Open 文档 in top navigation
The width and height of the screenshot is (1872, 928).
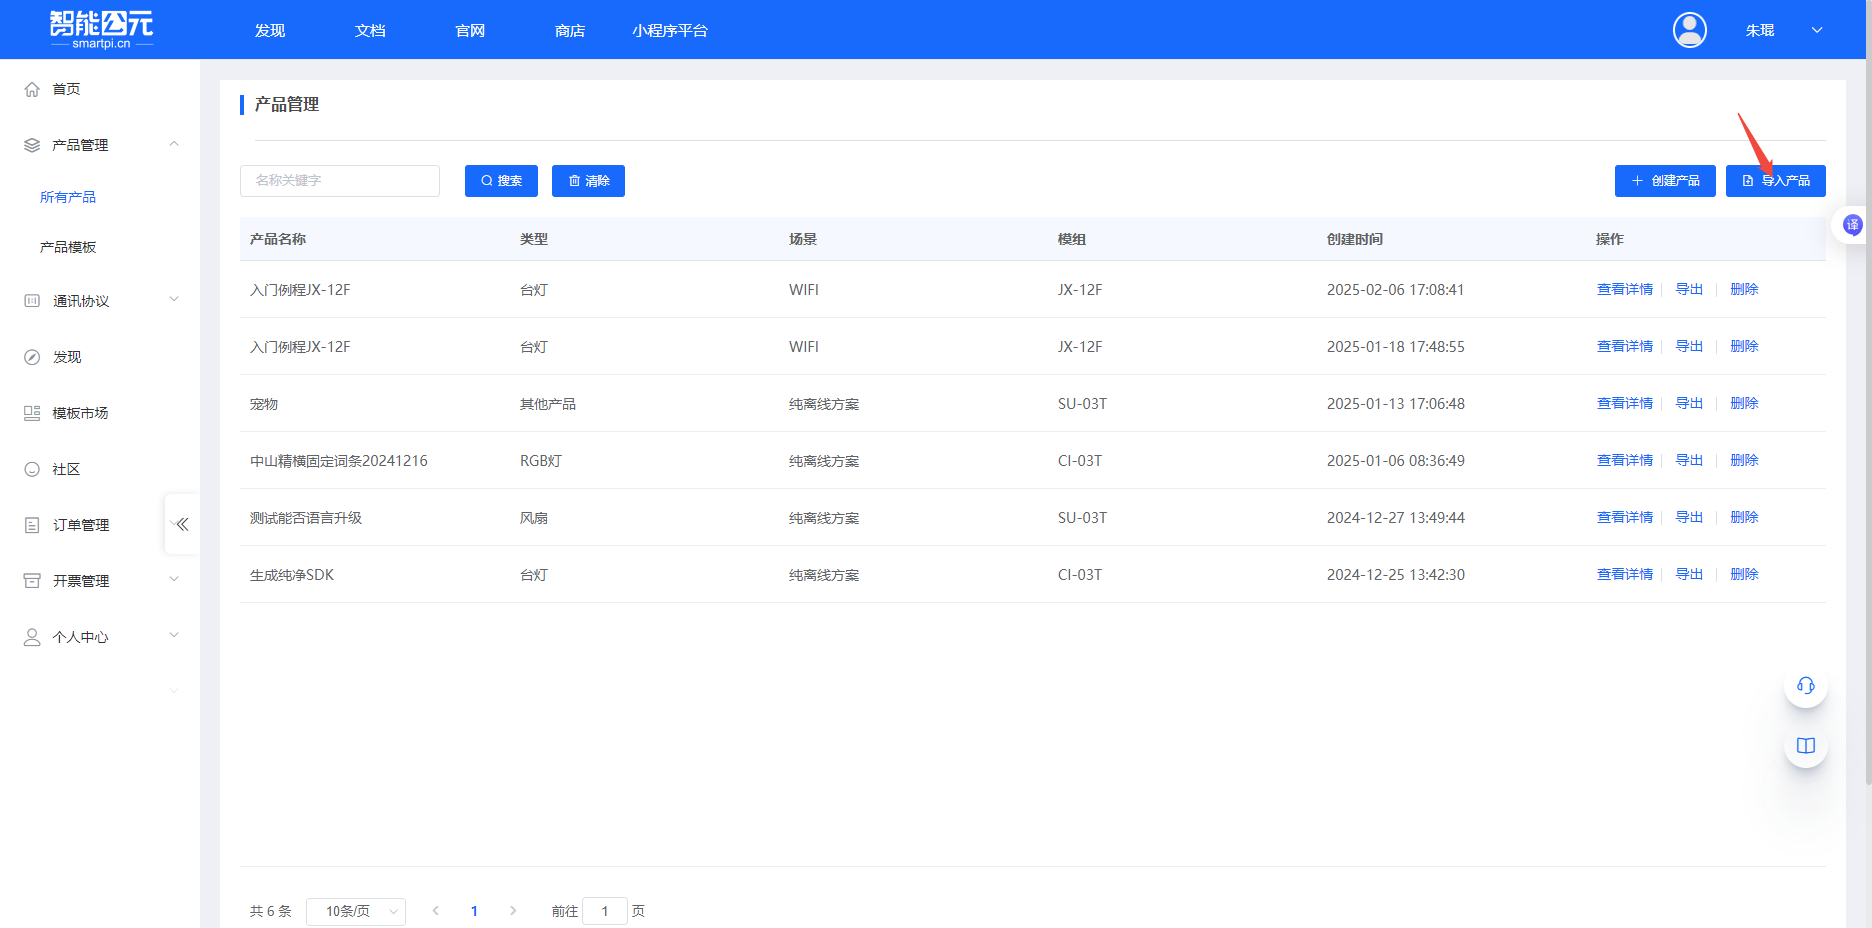[x=370, y=31]
